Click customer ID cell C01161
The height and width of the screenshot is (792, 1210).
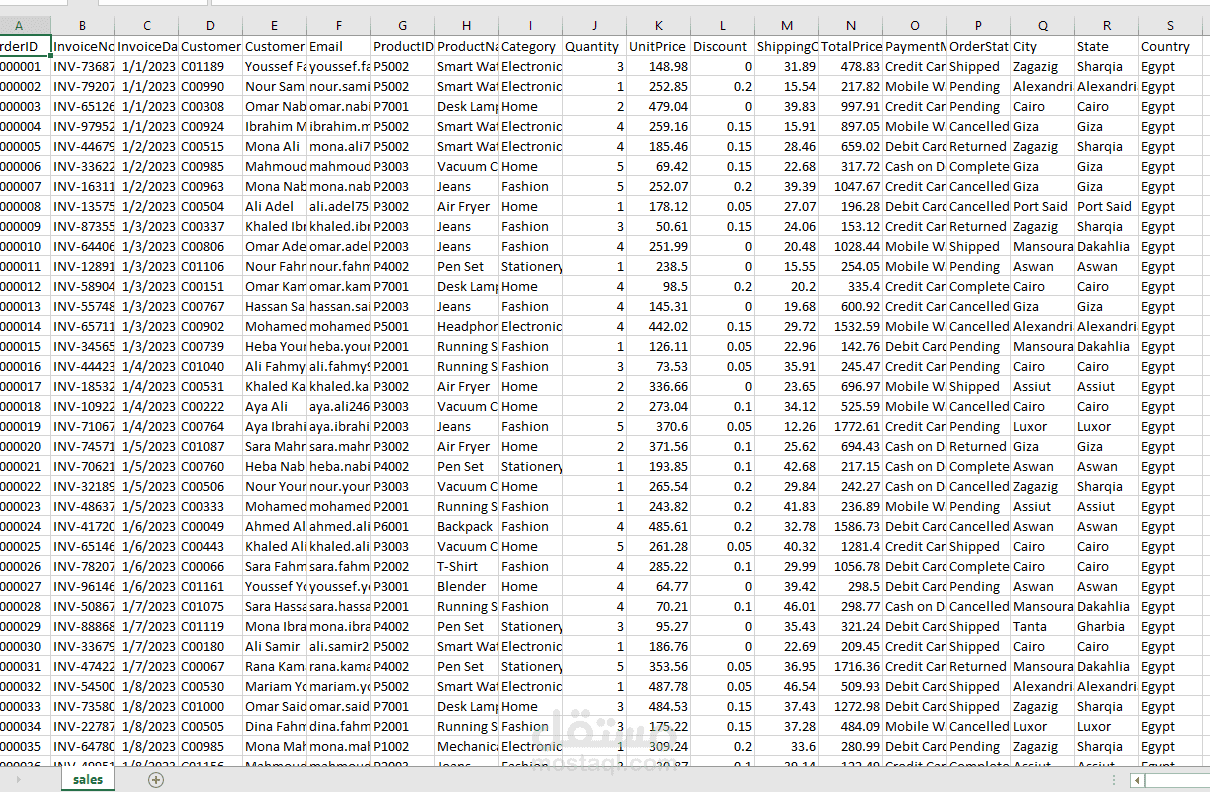210,586
